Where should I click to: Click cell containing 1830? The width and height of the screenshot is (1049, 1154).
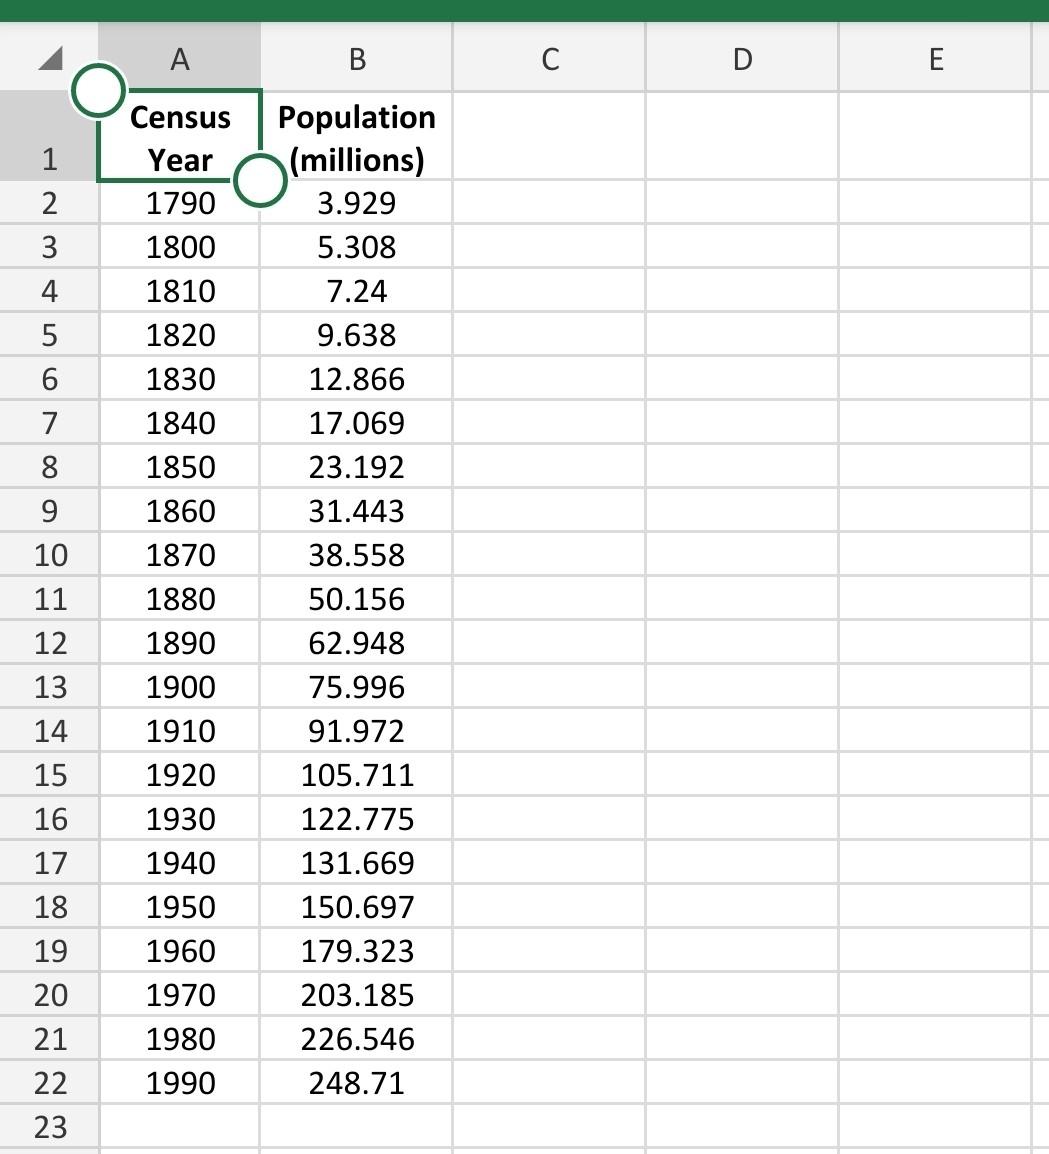pyautogui.click(x=180, y=378)
